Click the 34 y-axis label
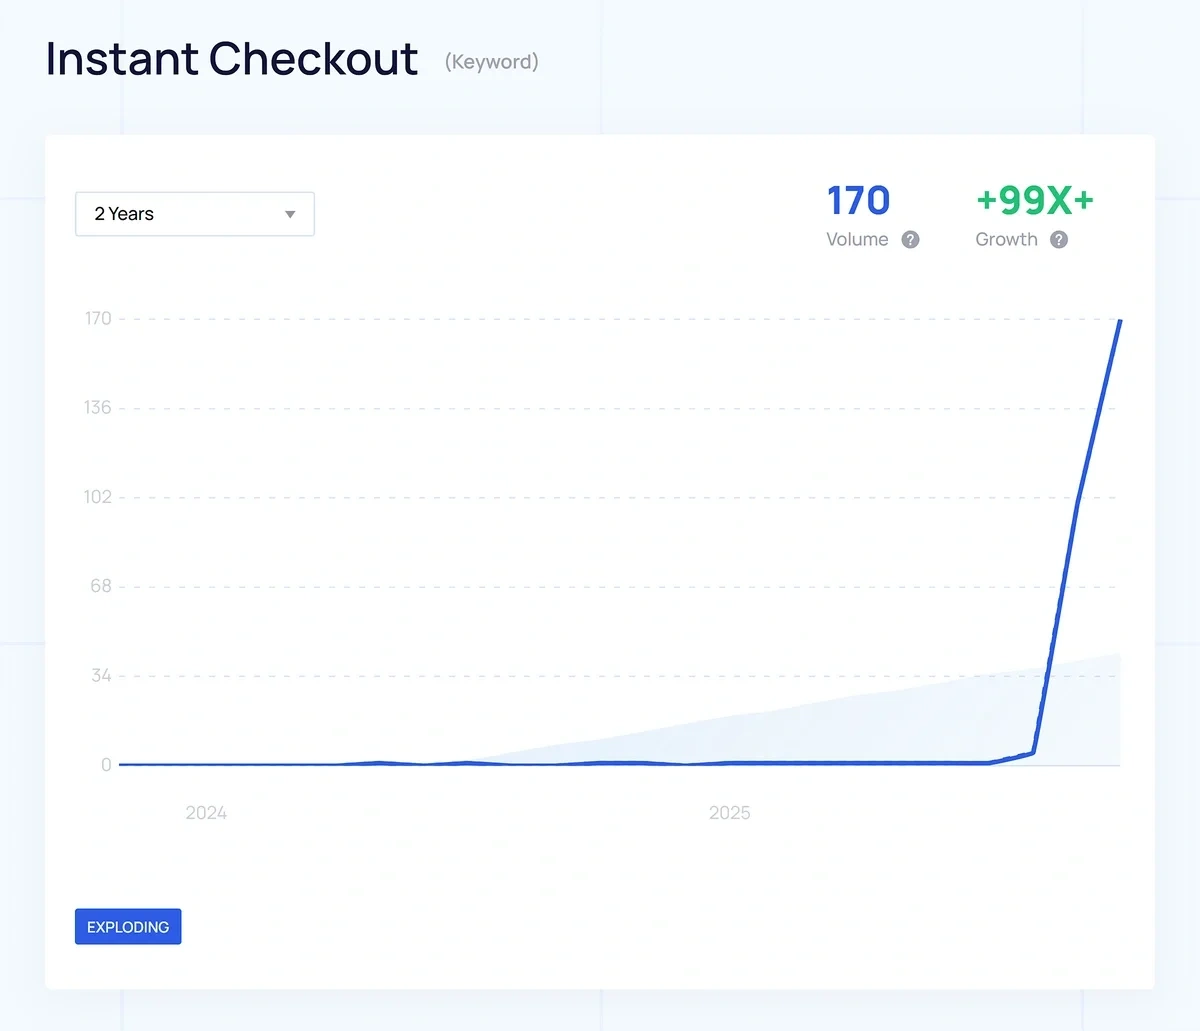 pyautogui.click(x=101, y=676)
